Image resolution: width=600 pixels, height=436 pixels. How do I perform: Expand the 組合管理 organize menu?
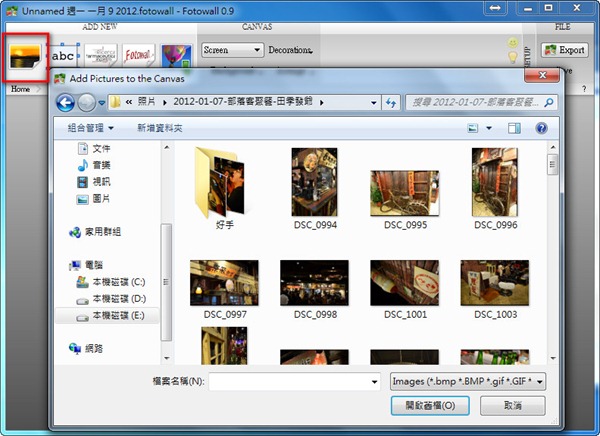coord(91,128)
